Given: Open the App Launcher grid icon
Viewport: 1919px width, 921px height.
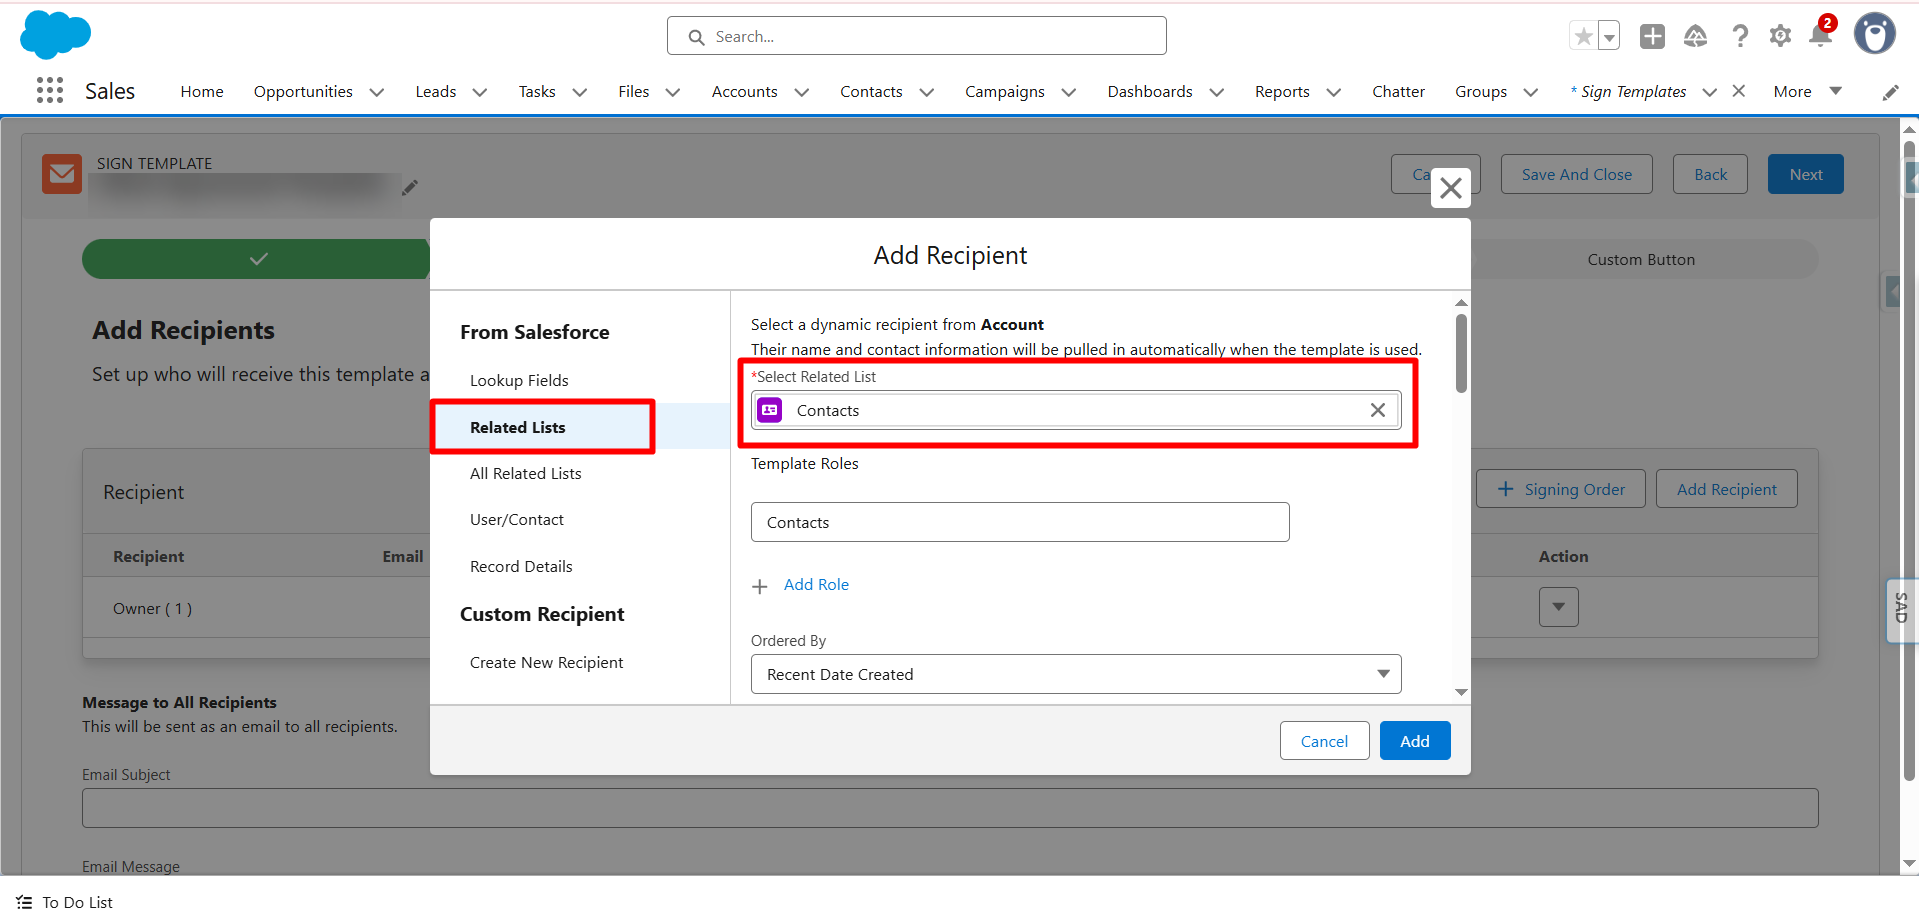Looking at the screenshot, I should pos(50,91).
